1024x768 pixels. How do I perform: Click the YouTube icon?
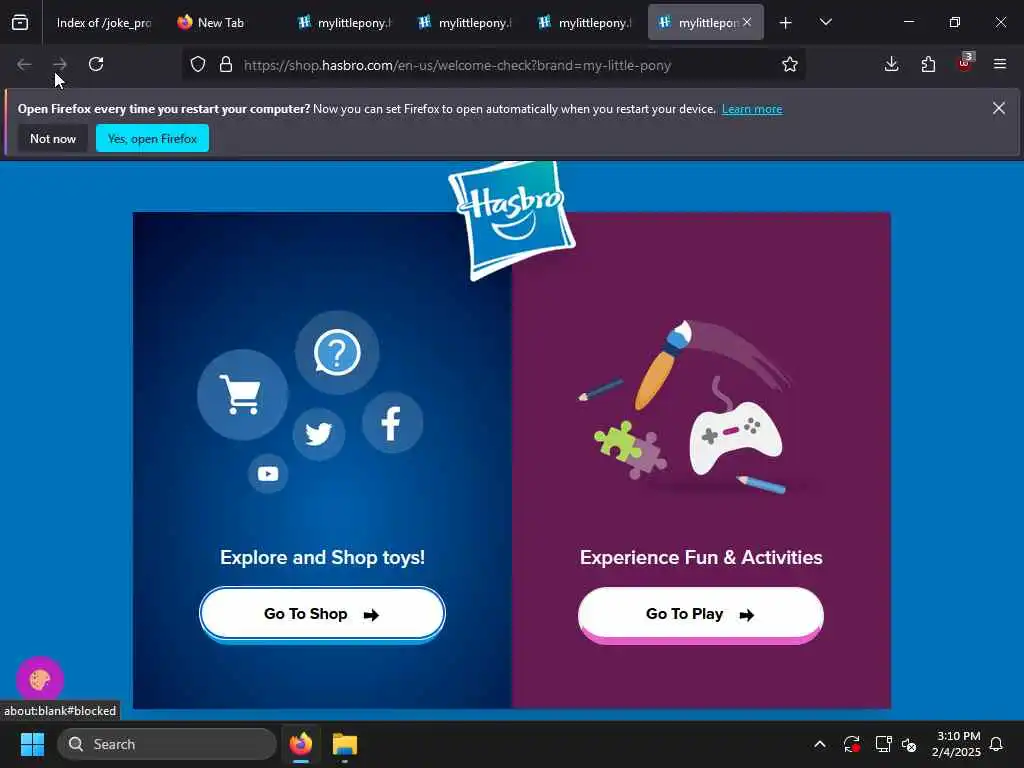[x=268, y=473]
